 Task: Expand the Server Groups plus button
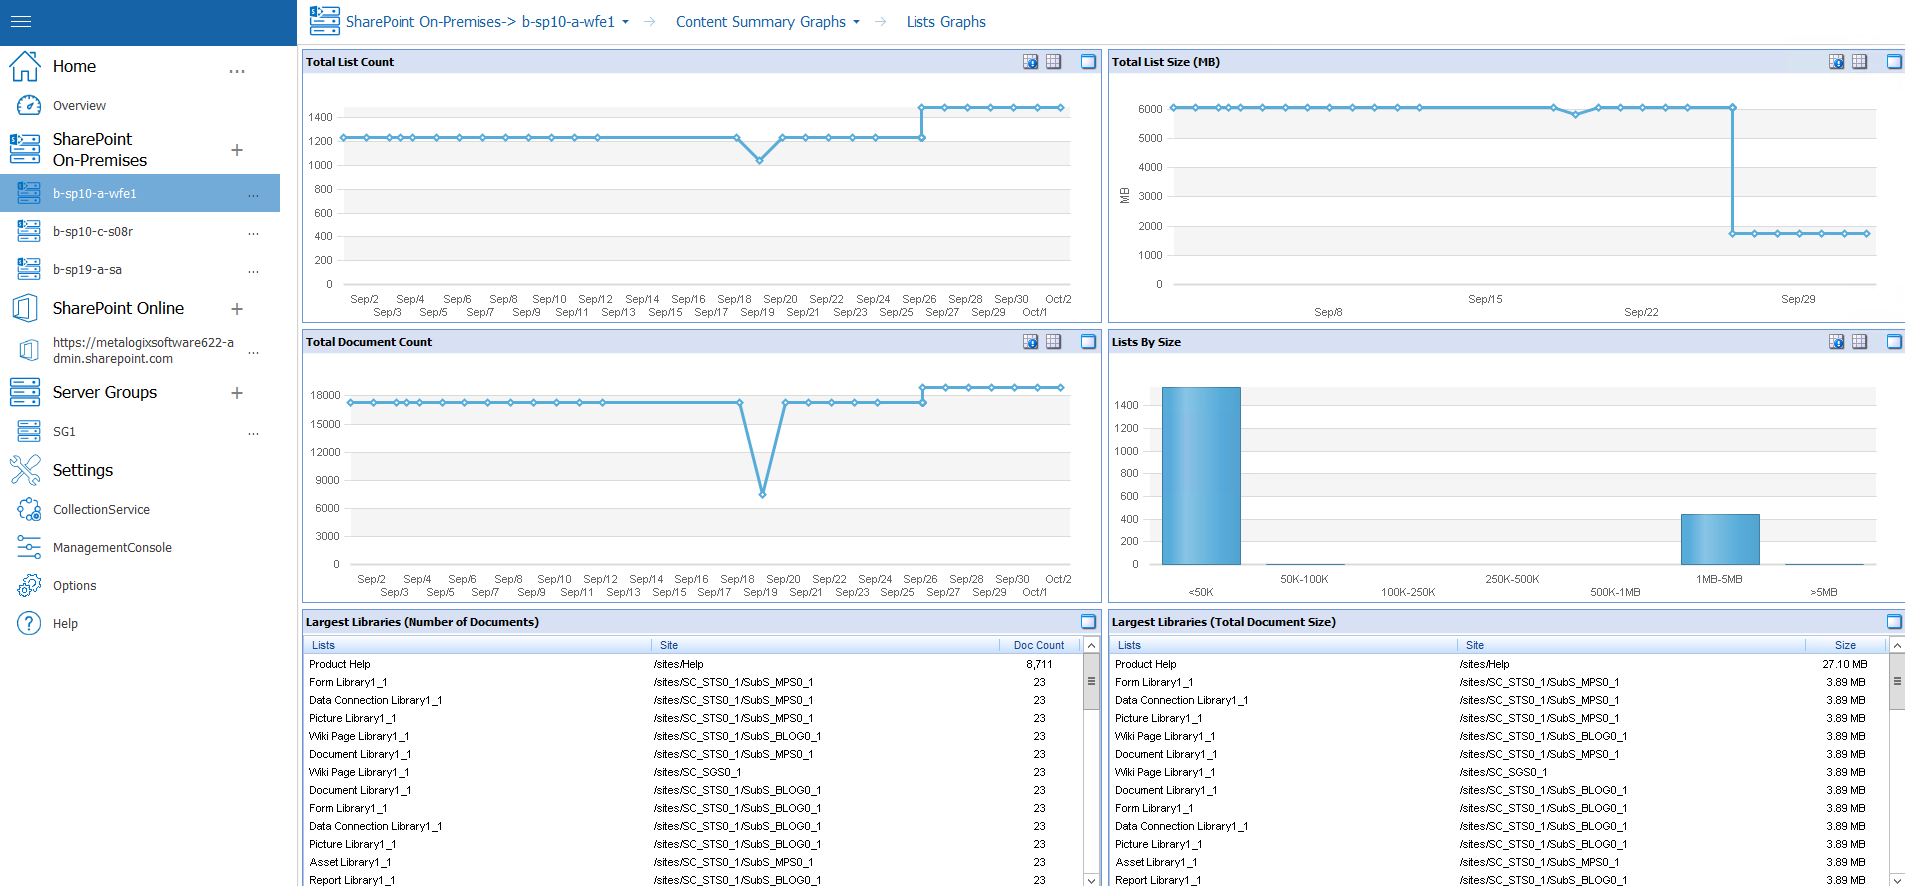click(x=237, y=393)
